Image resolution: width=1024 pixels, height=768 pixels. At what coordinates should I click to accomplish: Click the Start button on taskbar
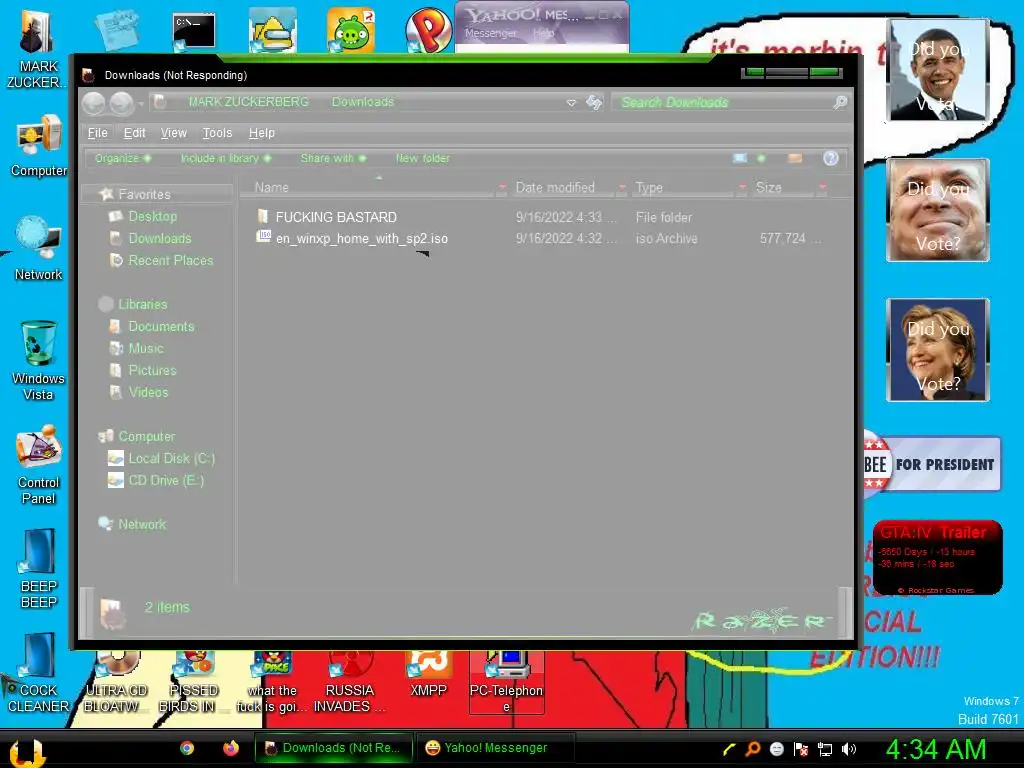27,752
